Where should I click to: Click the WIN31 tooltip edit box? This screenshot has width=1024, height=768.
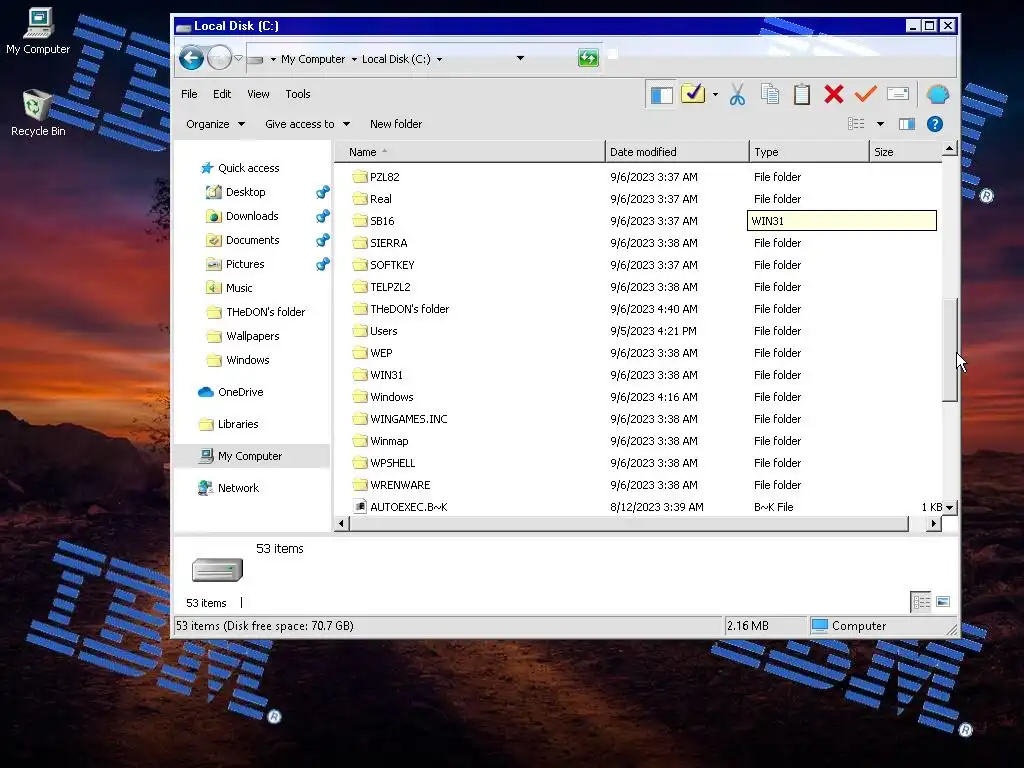[842, 221]
